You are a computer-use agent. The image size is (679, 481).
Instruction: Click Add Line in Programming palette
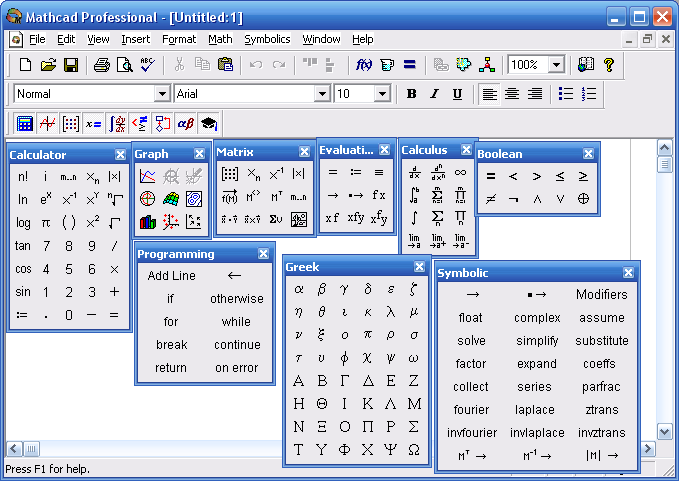coord(171,276)
